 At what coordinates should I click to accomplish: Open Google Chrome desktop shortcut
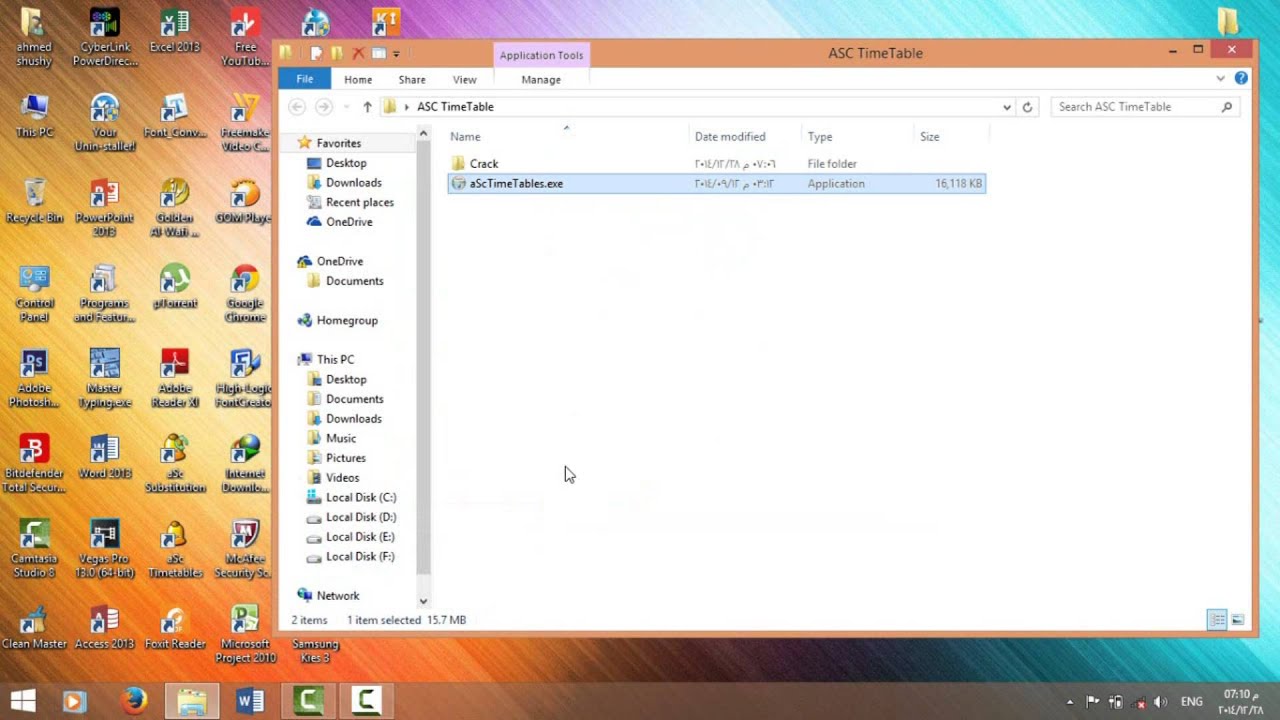(x=245, y=294)
